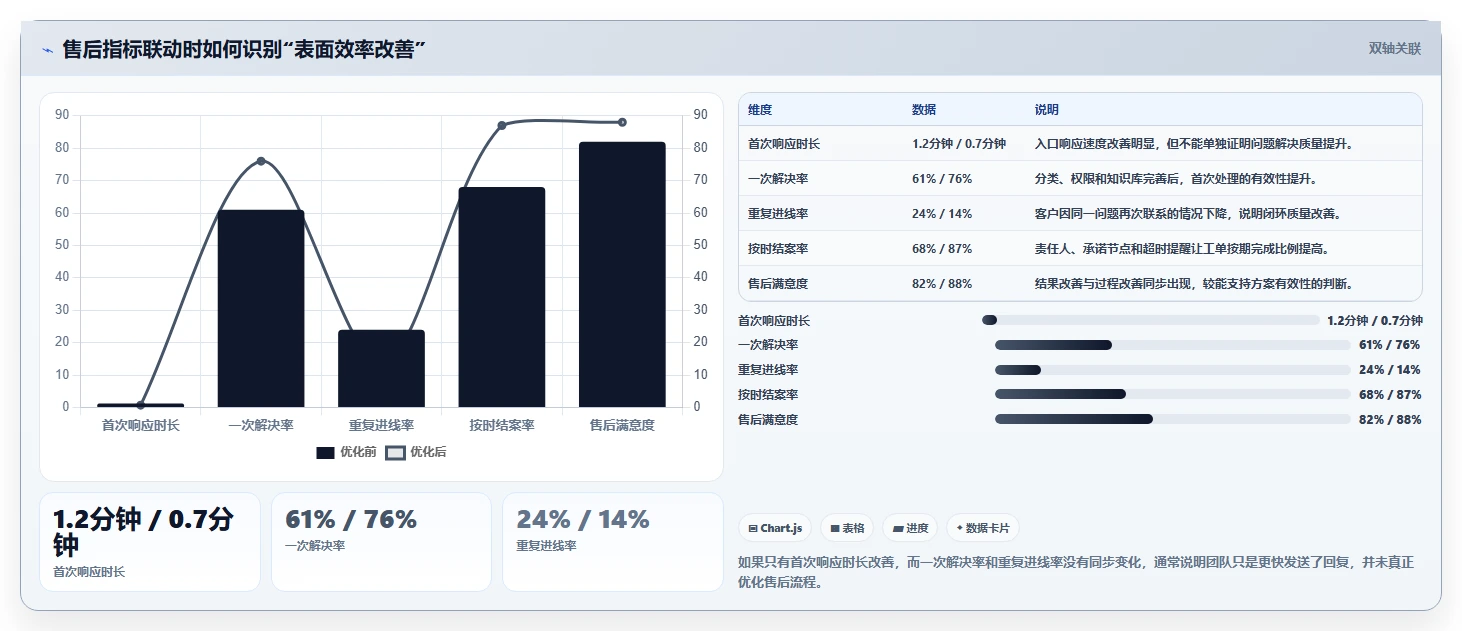Click the 表格 tag
1462x631 pixels.
[x=847, y=528]
